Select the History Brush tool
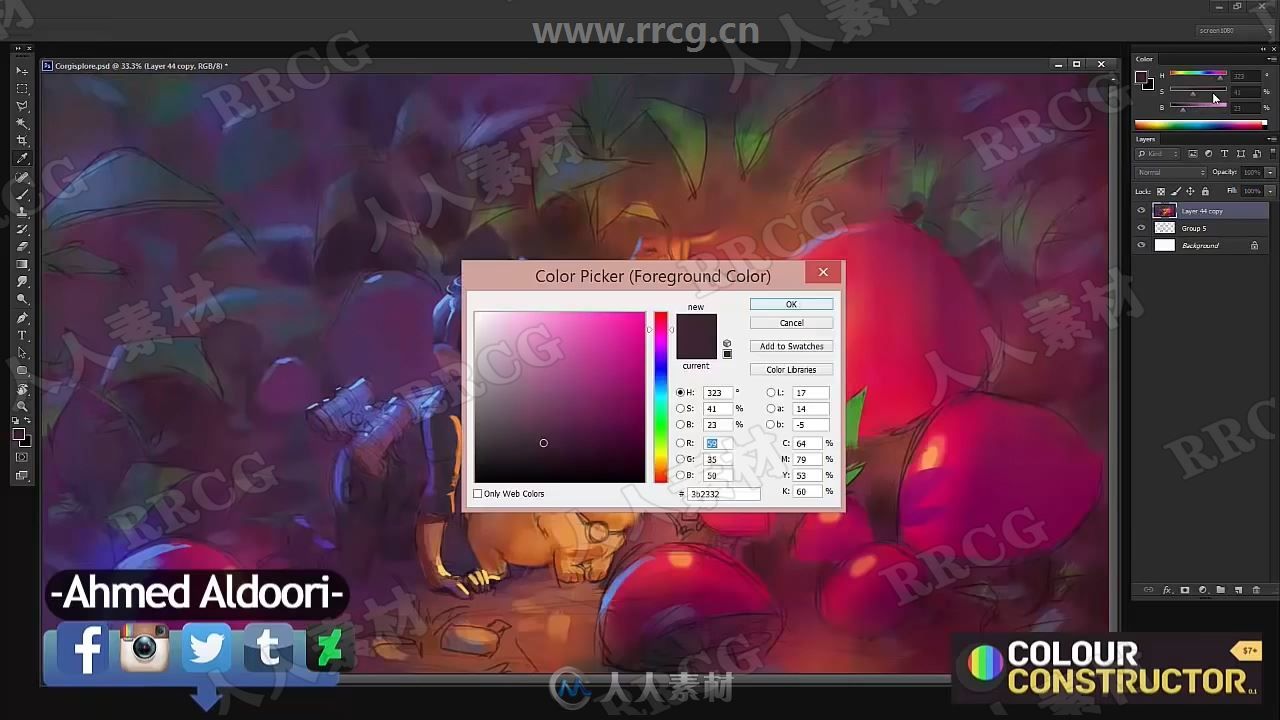Viewport: 1280px width, 720px height. (22, 229)
